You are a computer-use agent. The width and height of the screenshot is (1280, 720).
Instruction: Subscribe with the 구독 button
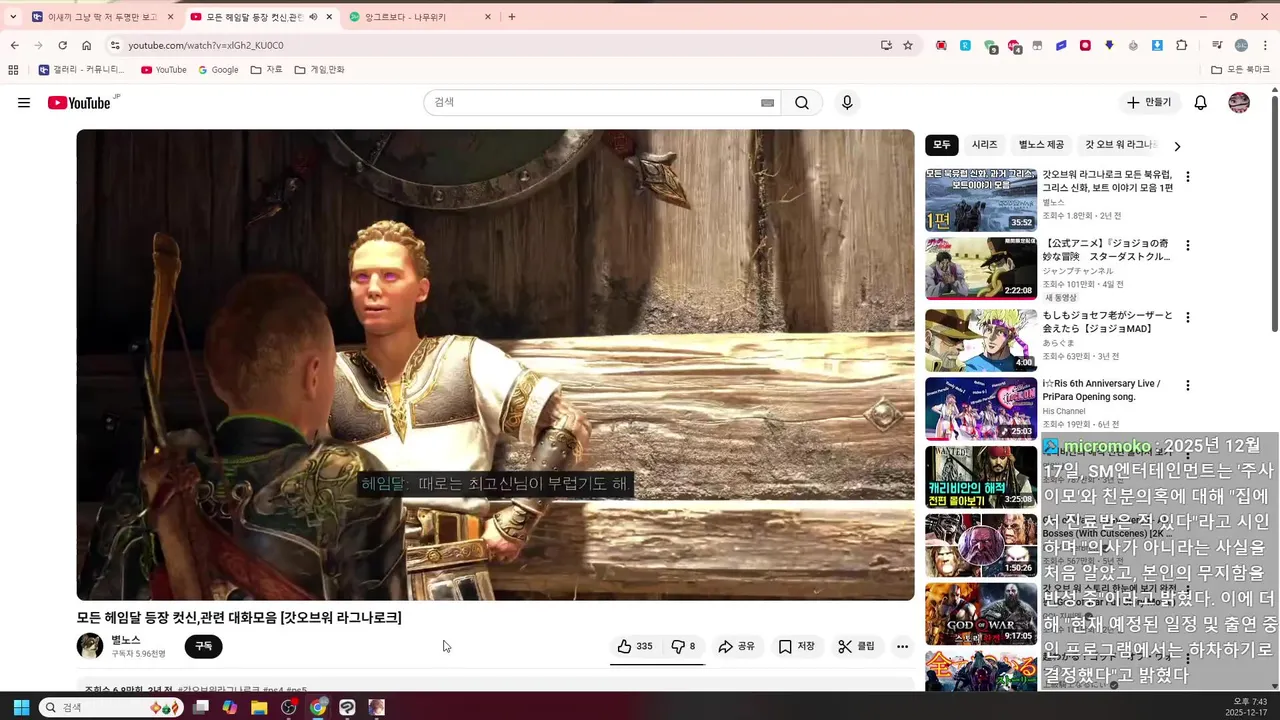coord(204,646)
